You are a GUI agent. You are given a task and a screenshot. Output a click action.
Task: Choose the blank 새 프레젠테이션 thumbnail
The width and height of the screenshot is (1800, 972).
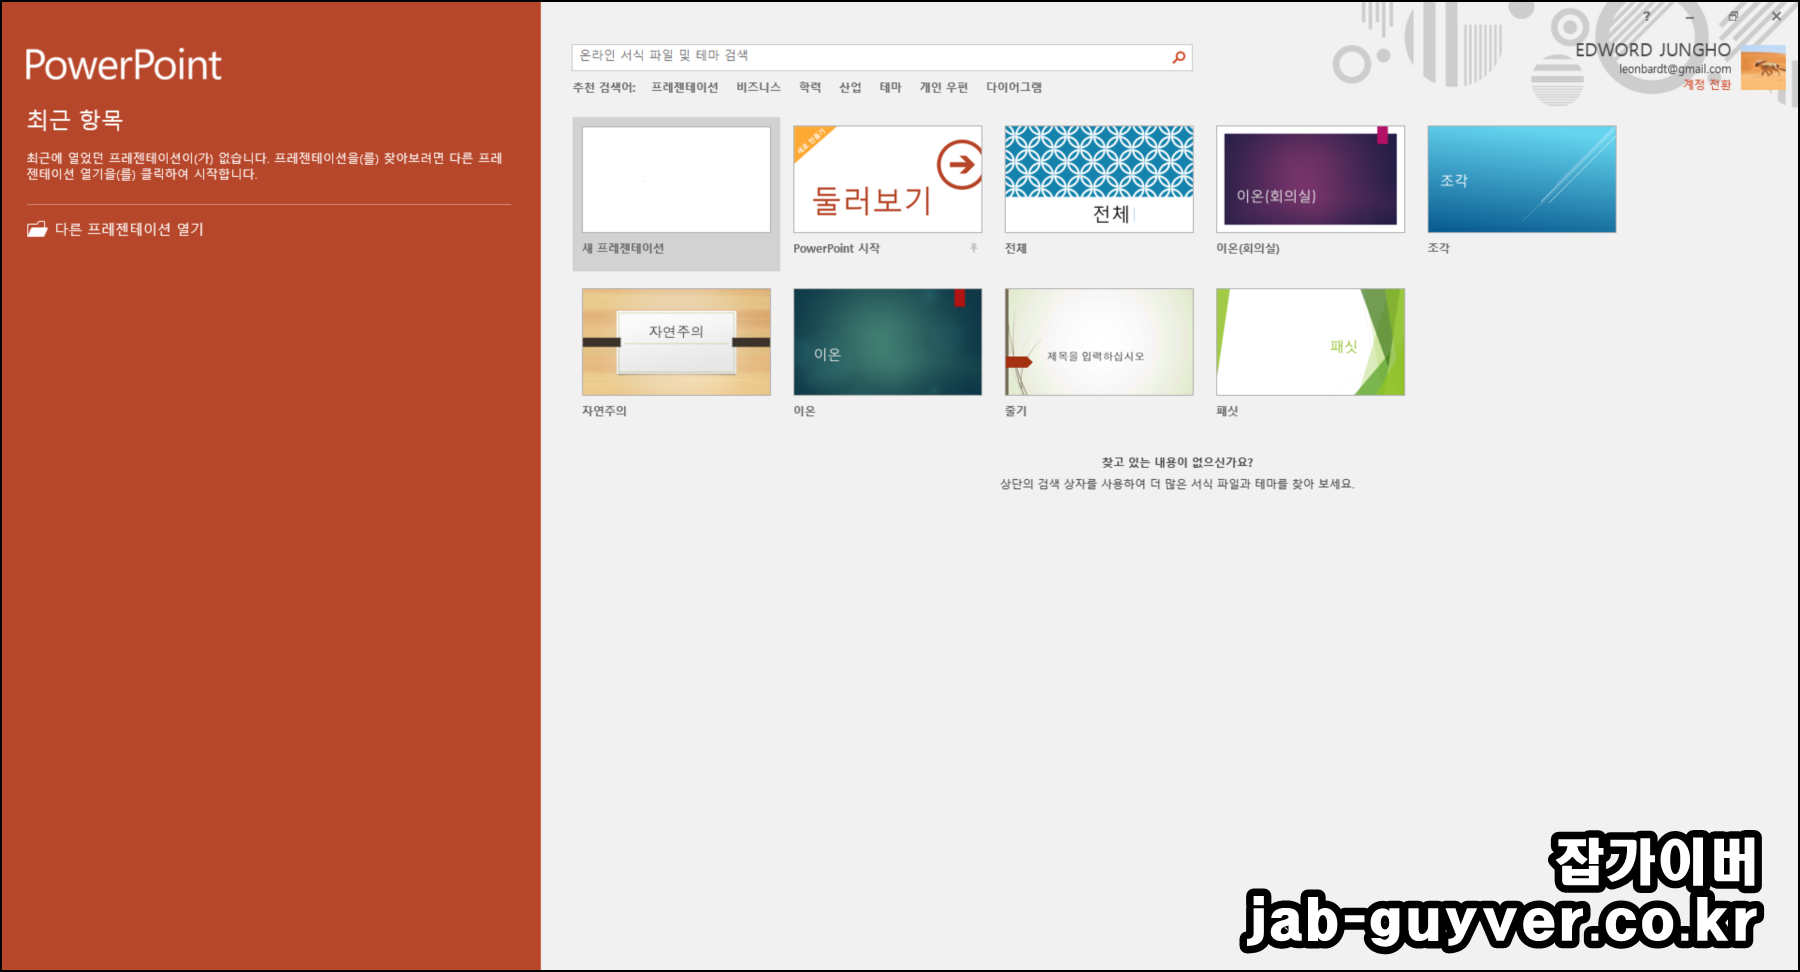click(676, 180)
